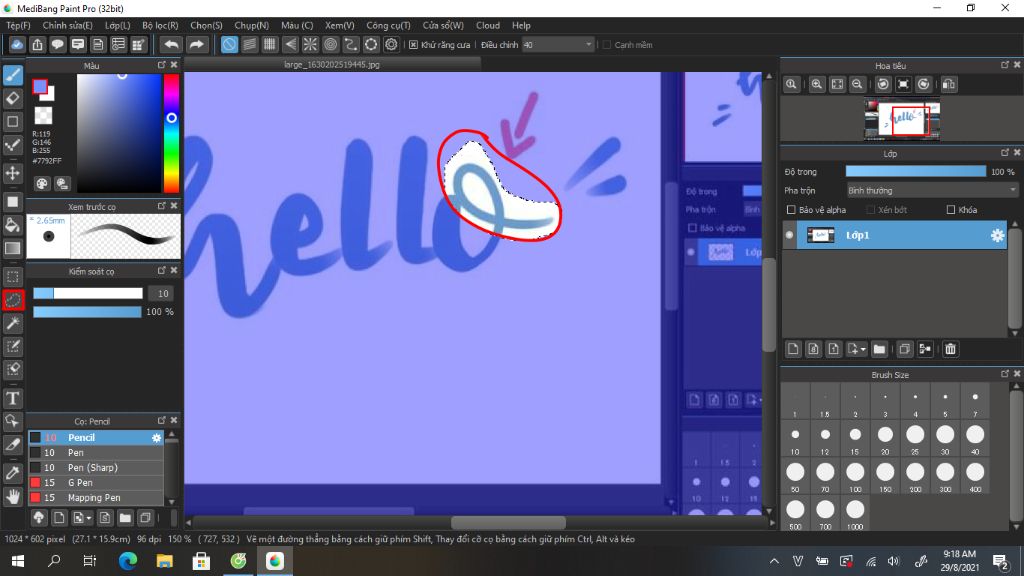Add a new layer folder
Image resolution: width=1024 pixels, height=576 pixels.
(x=879, y=349)
